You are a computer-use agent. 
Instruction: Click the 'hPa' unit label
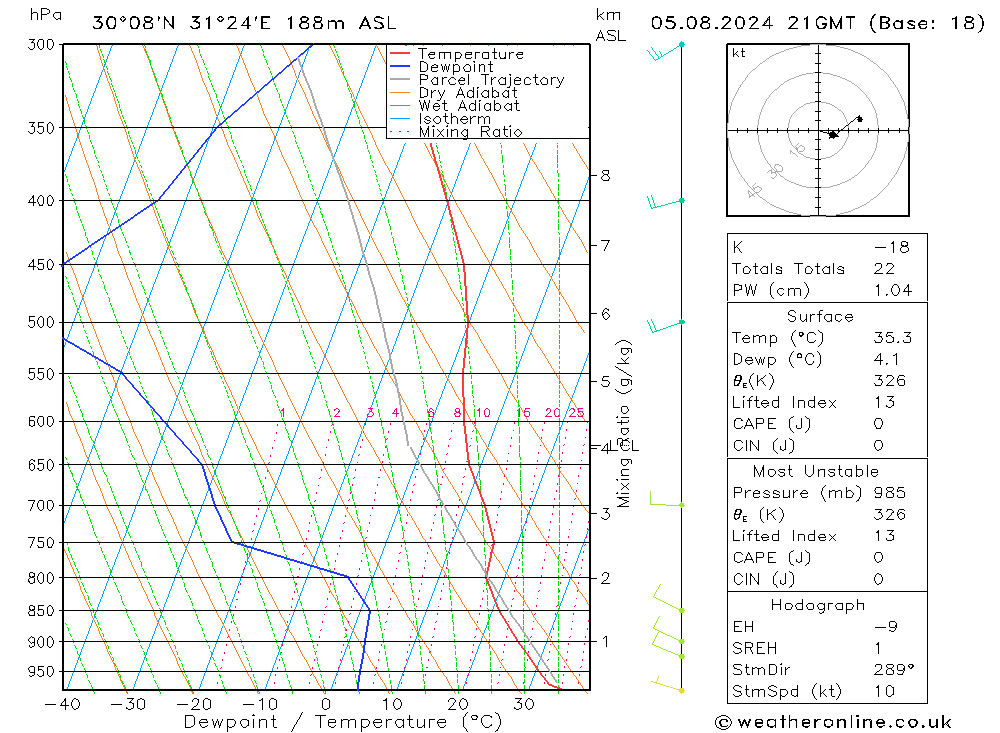tap(45, 15)
